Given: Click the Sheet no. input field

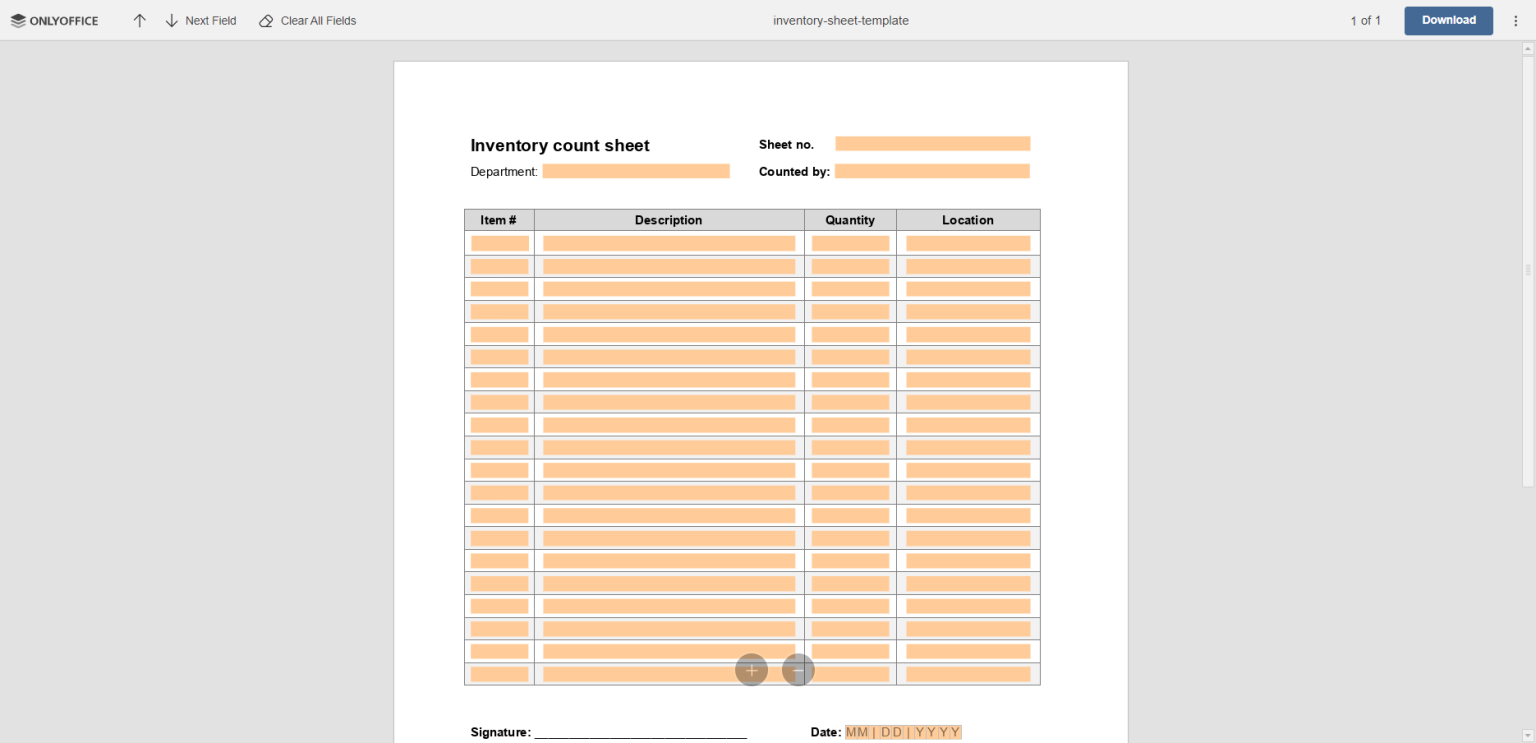Looking at the screenshot, I should point(931,143).
